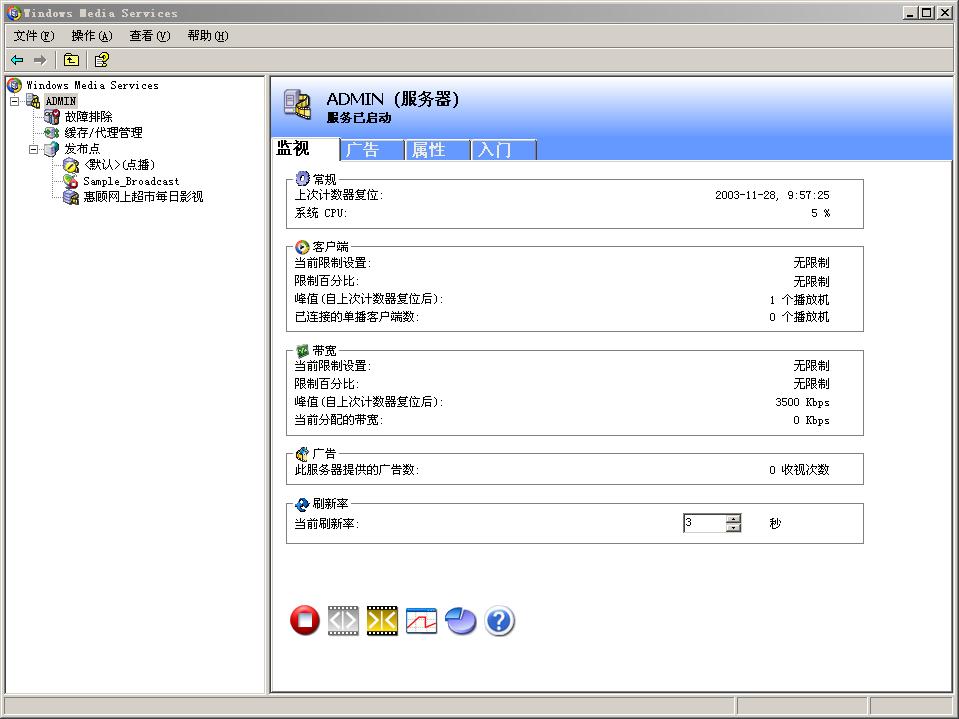This screenshot has width=959, height=719.
Task: Click the blue question mark help icon
Action: [x=500, y=621]
